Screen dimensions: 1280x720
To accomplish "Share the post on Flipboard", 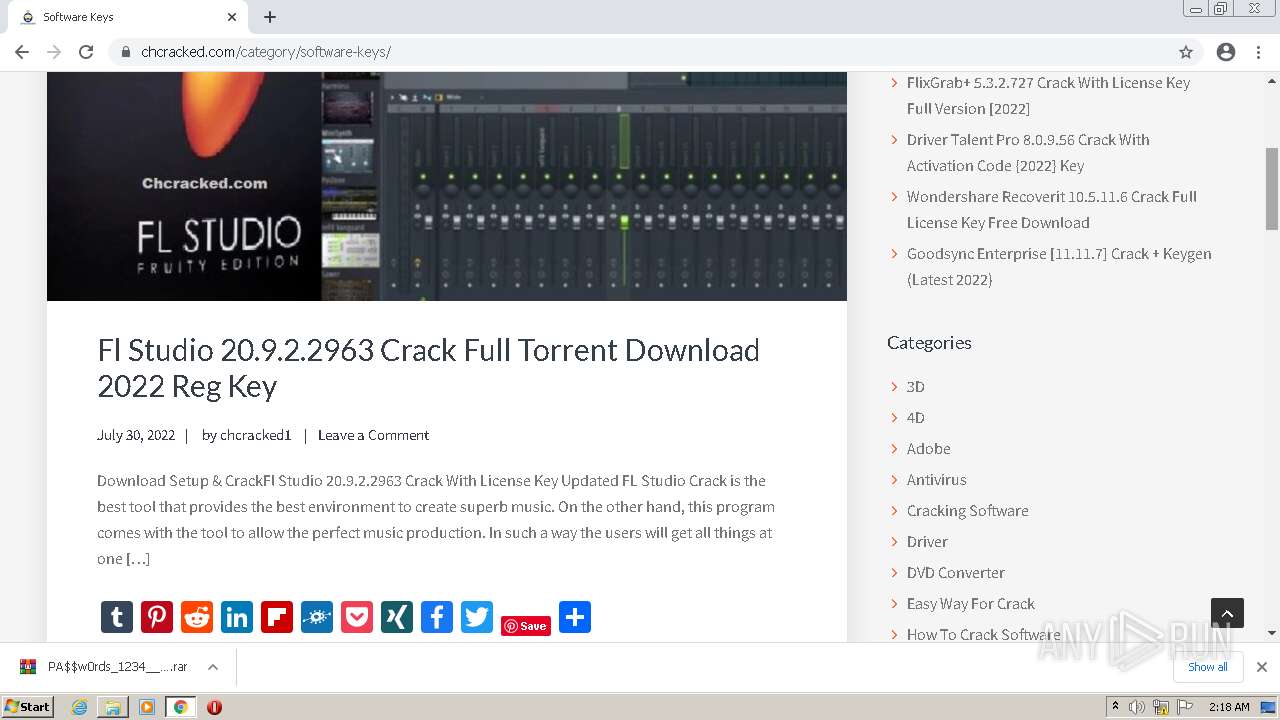I will click(x=277, y=617).
